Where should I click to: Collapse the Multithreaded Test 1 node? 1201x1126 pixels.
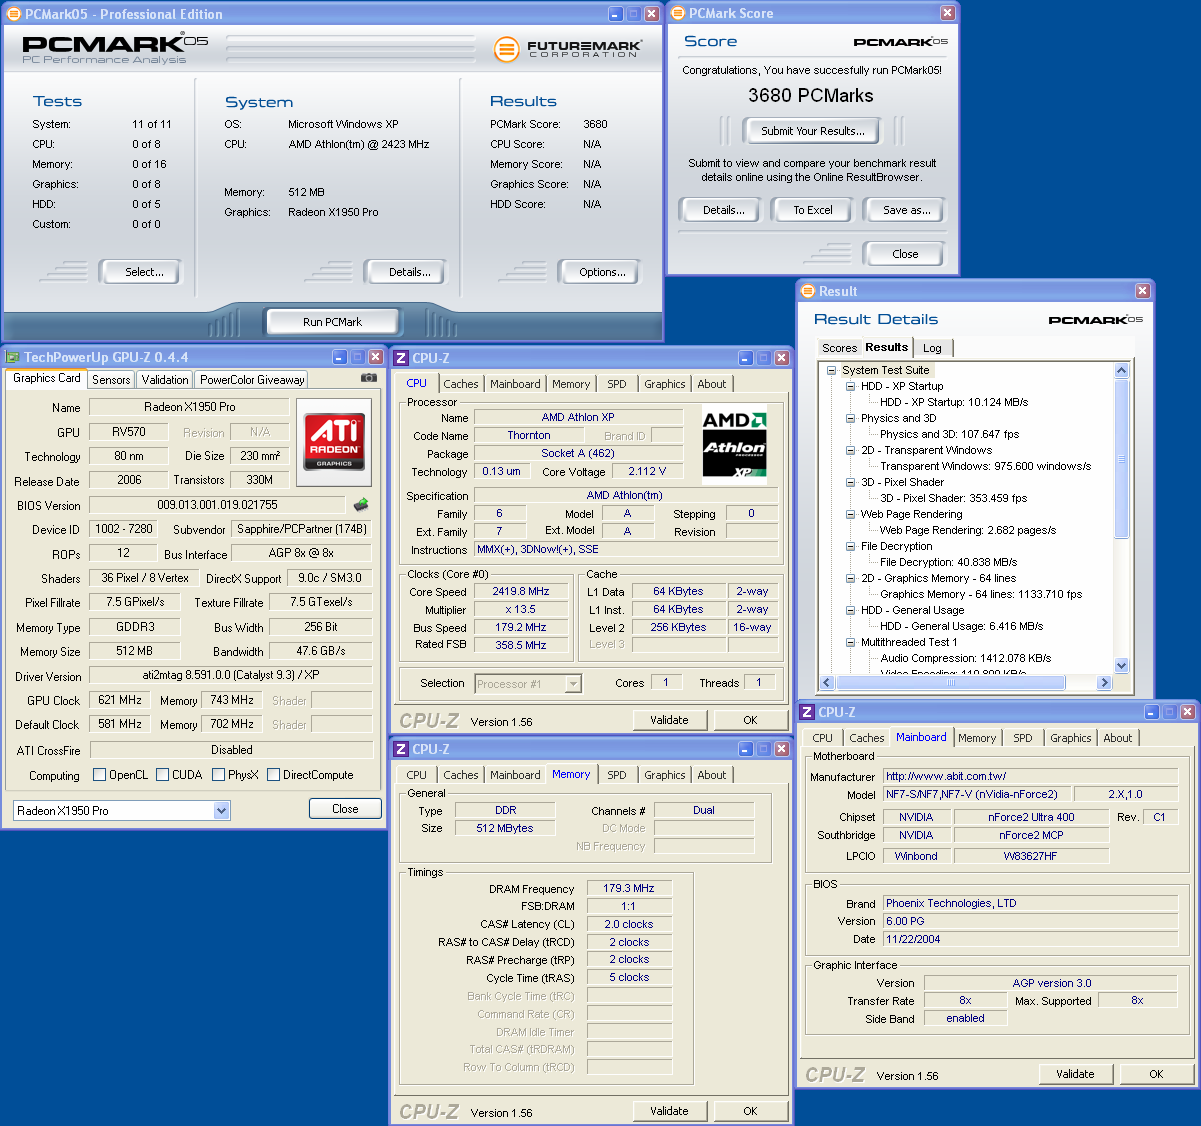[x=850, y=642]
